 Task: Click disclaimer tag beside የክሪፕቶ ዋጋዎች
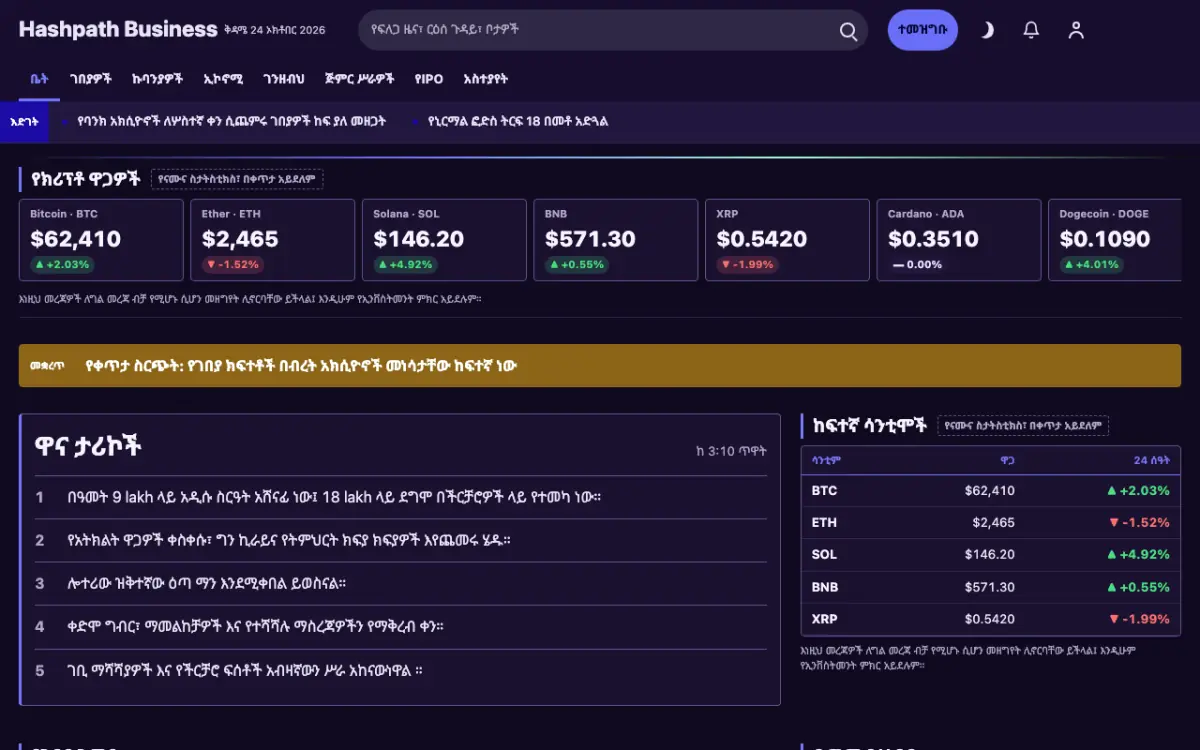(237, 179)
